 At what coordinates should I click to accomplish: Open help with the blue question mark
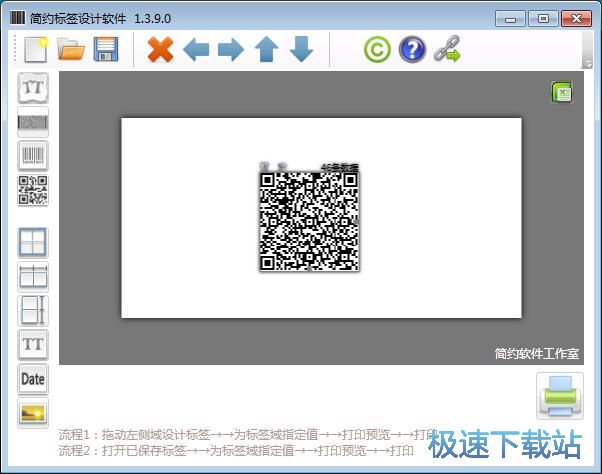point(412,48)
